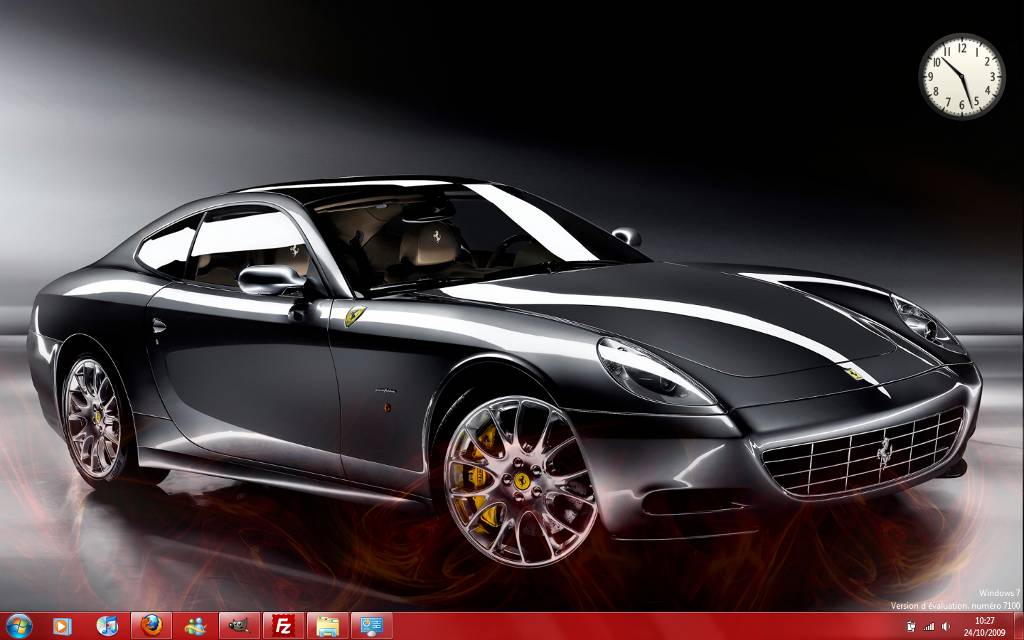Switch to the GIMP taskbar button
This screenshot has width=1024, height=640.
point(239,626)
